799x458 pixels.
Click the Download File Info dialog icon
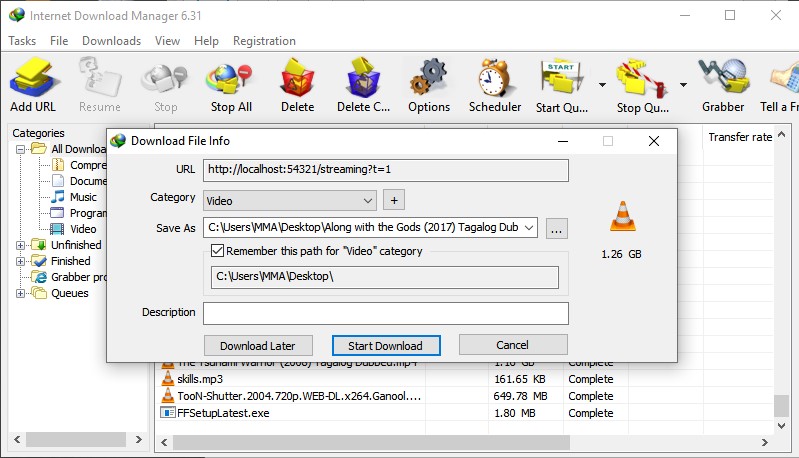pos(118,141)
